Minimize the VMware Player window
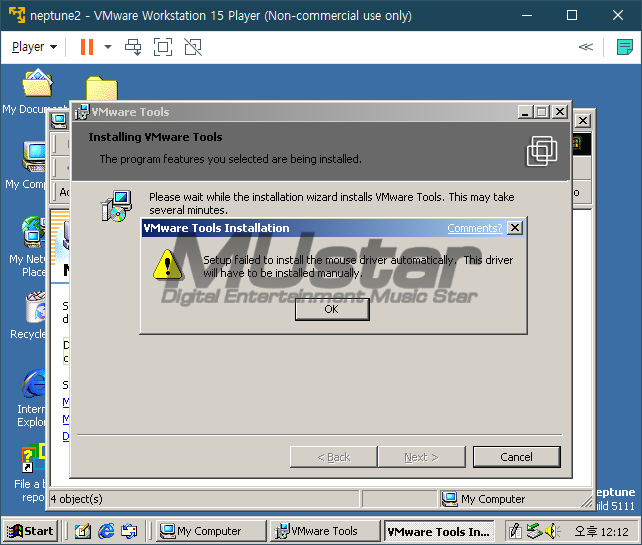 (527, 16)
